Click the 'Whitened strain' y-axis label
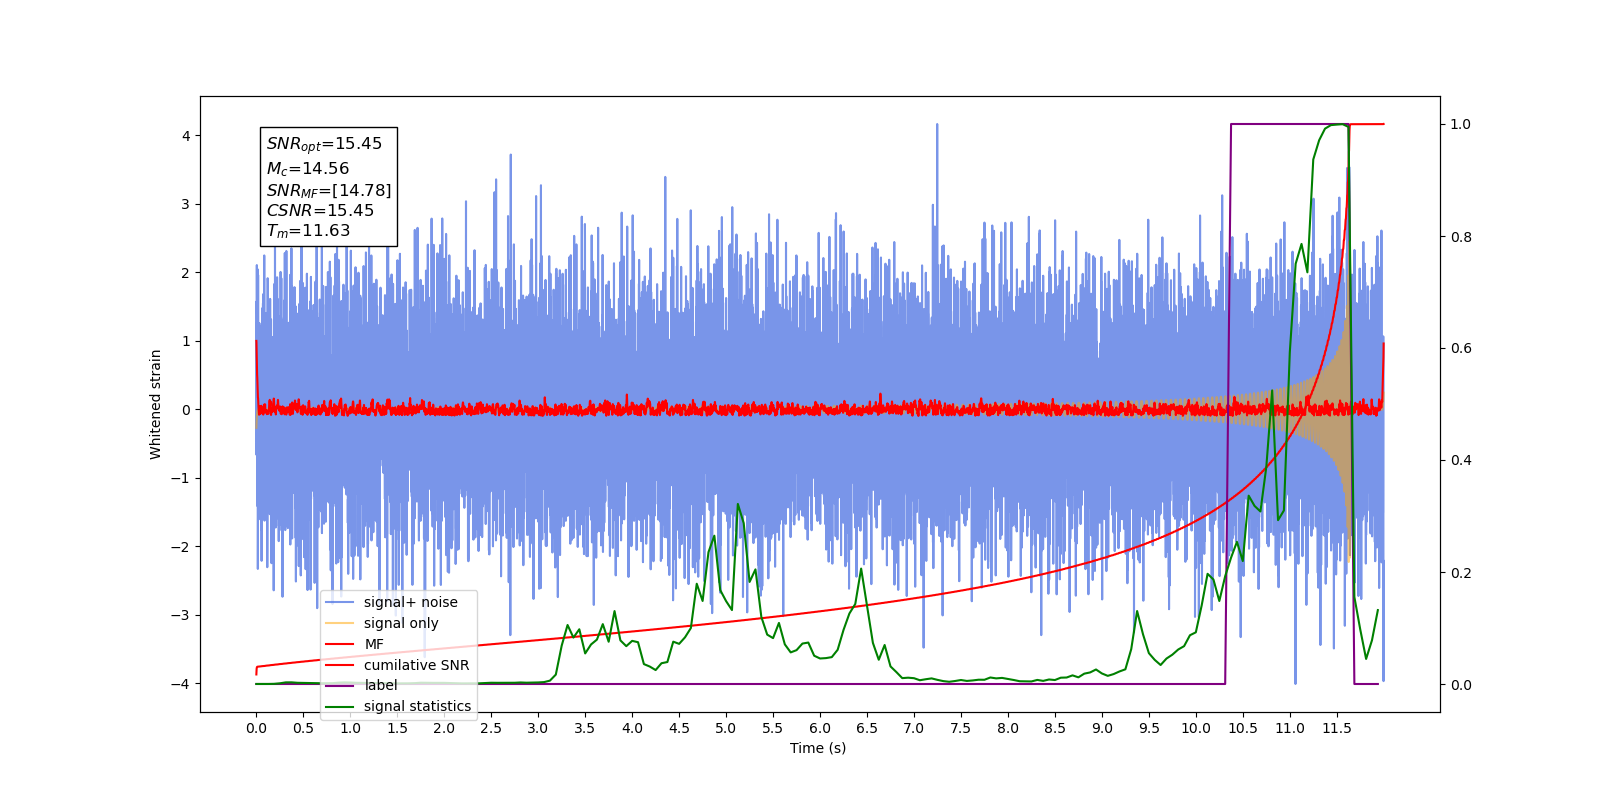 156,404
